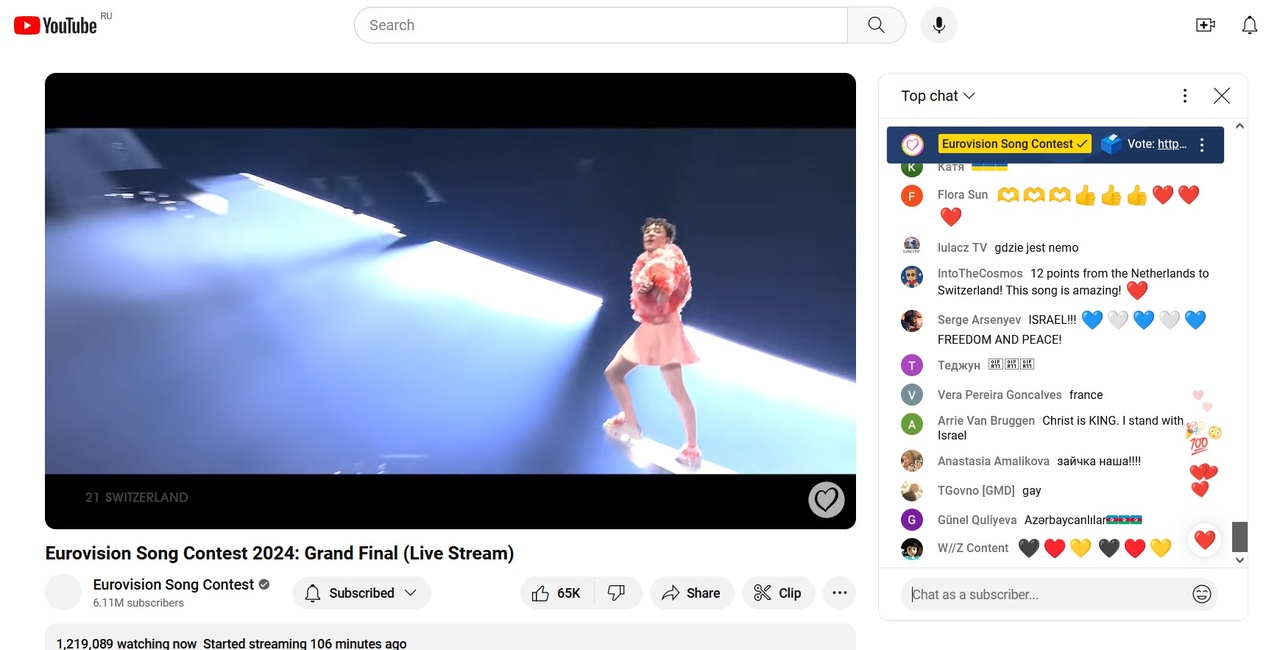Like the video with 65K likes

pyautogui.click(x=557, y=593)
